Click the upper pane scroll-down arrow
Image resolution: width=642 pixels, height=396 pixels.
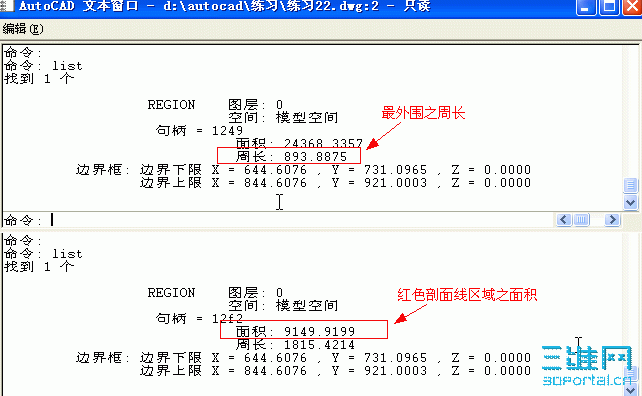631,202
